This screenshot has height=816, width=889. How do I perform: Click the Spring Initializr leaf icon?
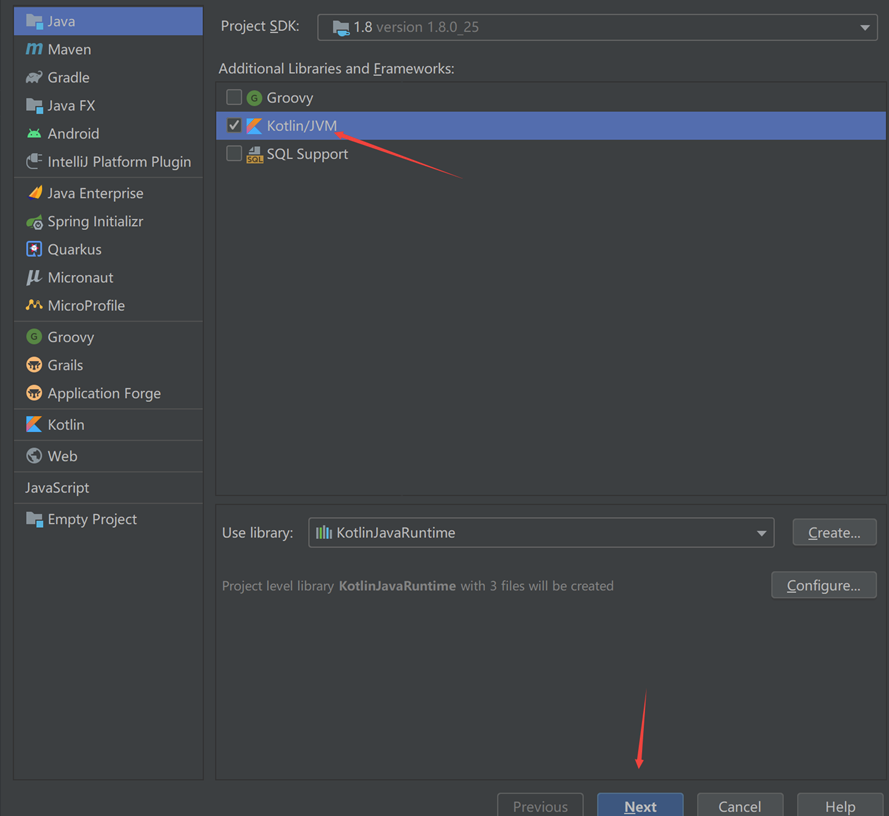coord(34,222)
